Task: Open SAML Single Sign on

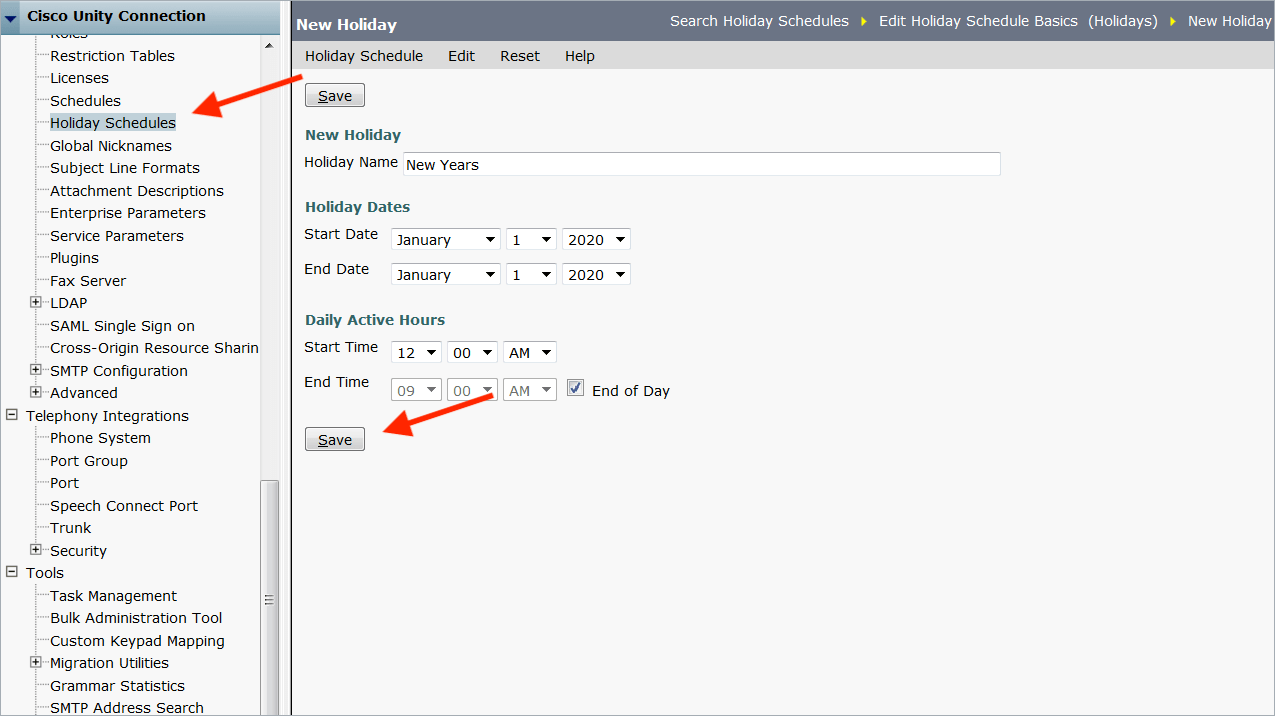Action: [x=122, y=326]
